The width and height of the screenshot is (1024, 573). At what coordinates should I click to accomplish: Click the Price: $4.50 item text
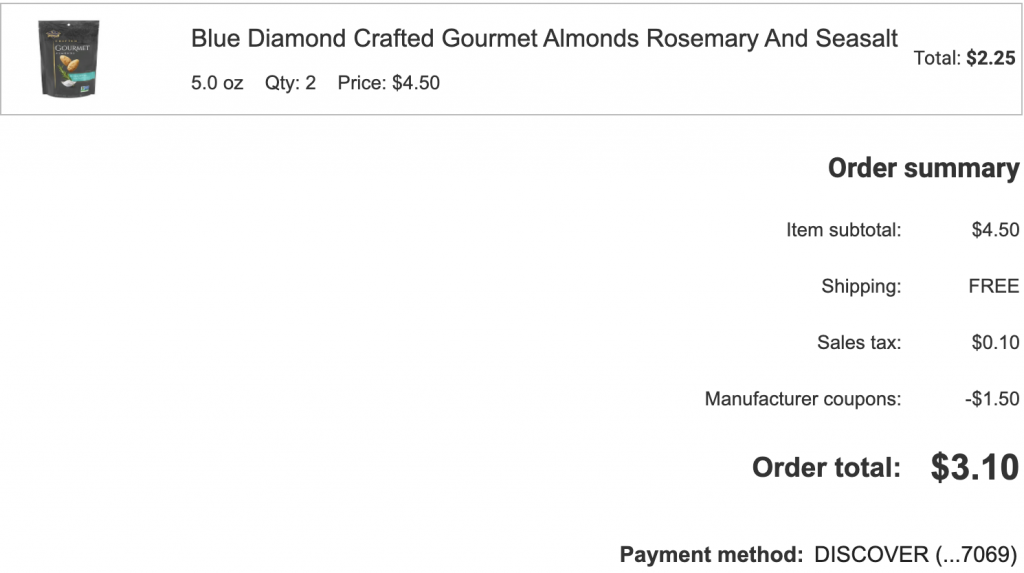pyautogui.click(x=388, y=83)
